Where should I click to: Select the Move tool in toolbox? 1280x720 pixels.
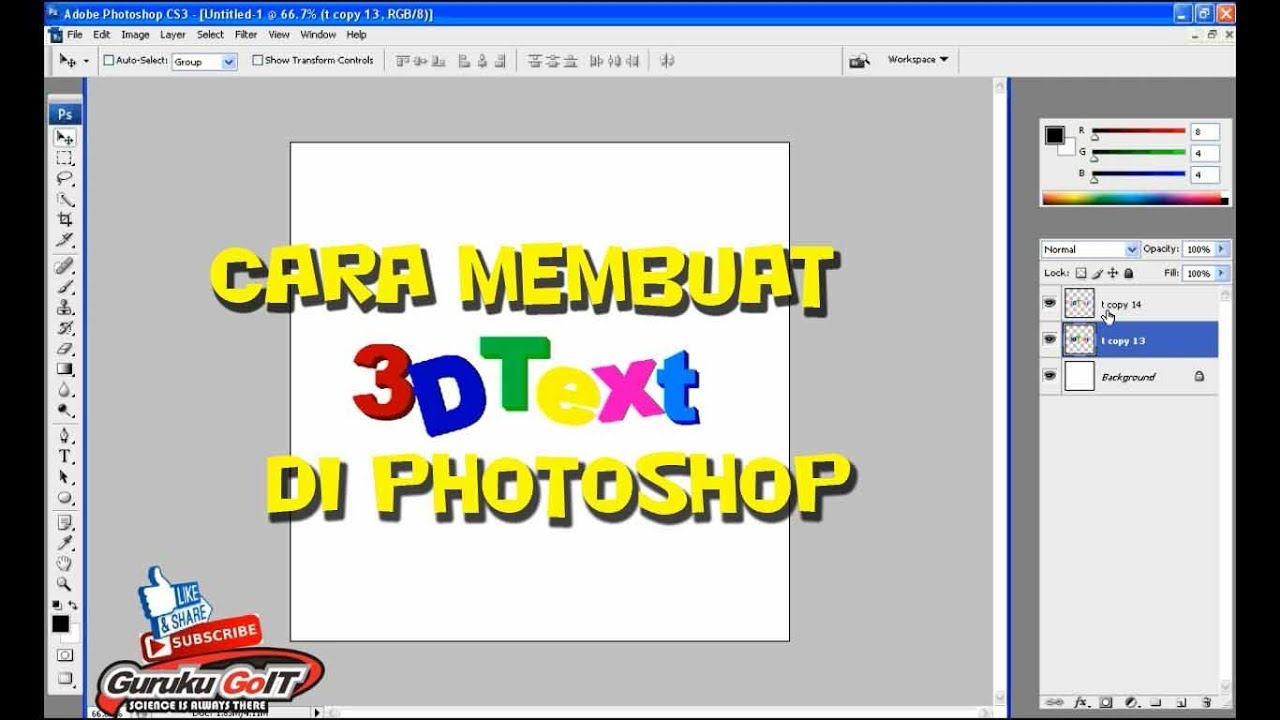(x=65, y=138)
